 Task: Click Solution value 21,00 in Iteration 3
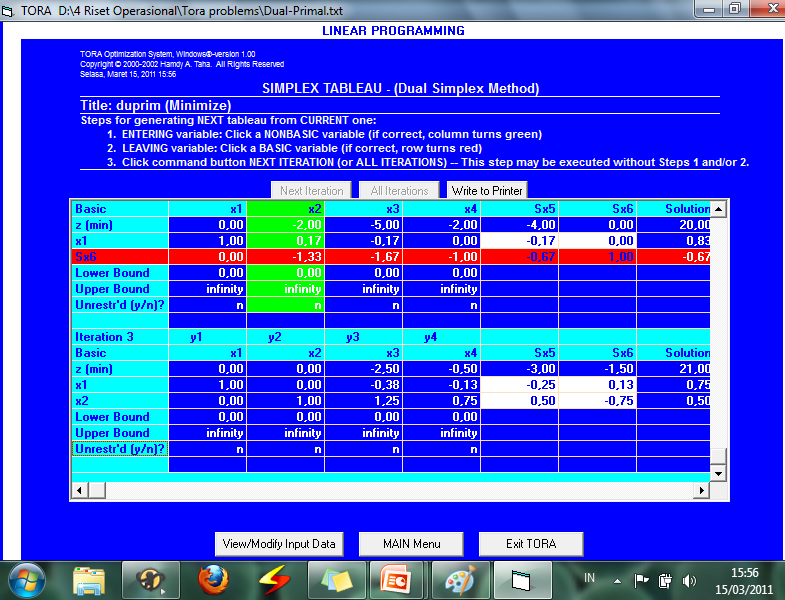click(x=673, y=369)
